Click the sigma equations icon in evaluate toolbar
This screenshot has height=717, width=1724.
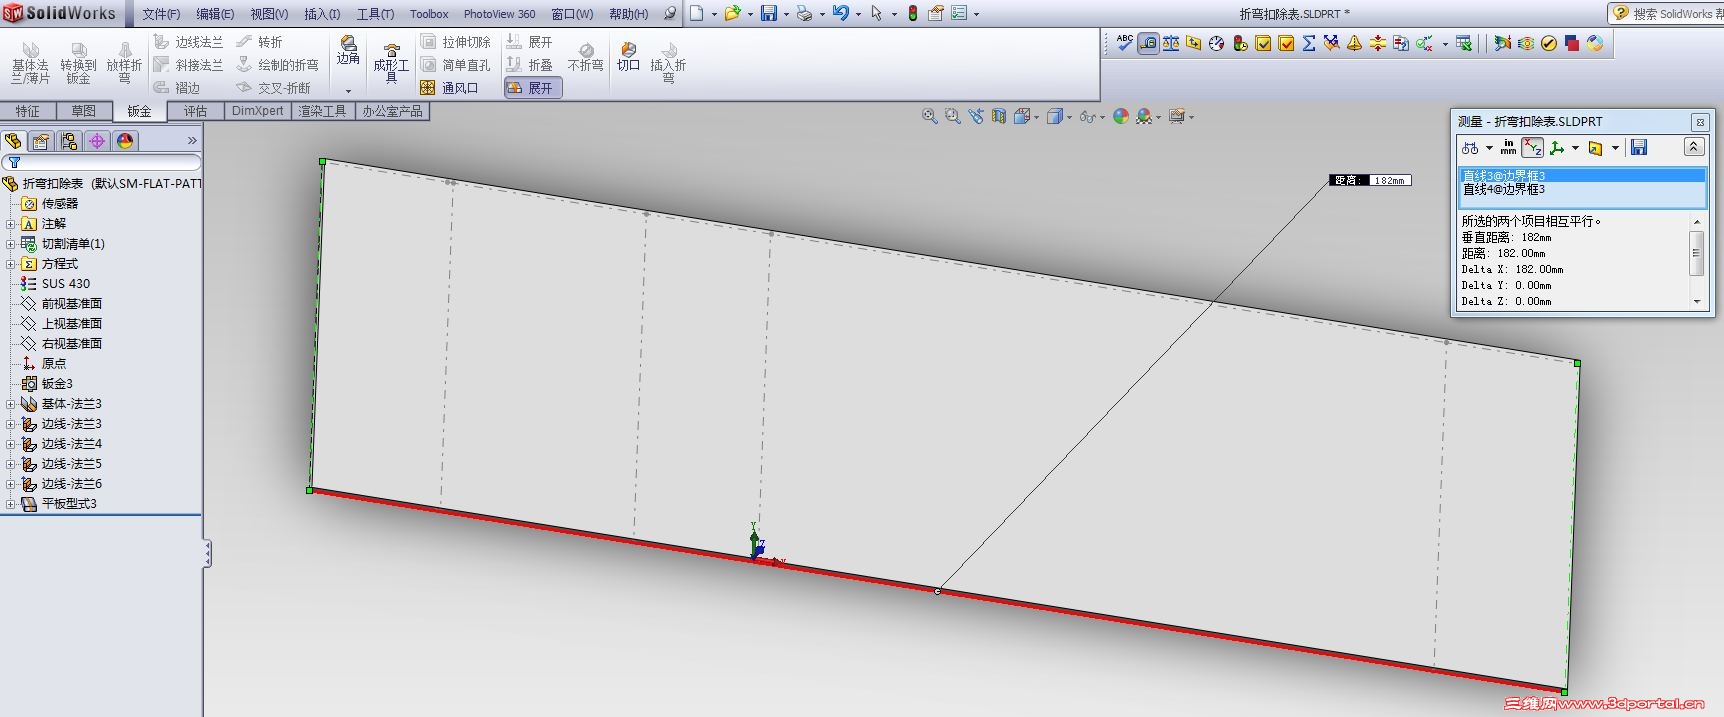pyautogui.click(x=1309, y=43)
